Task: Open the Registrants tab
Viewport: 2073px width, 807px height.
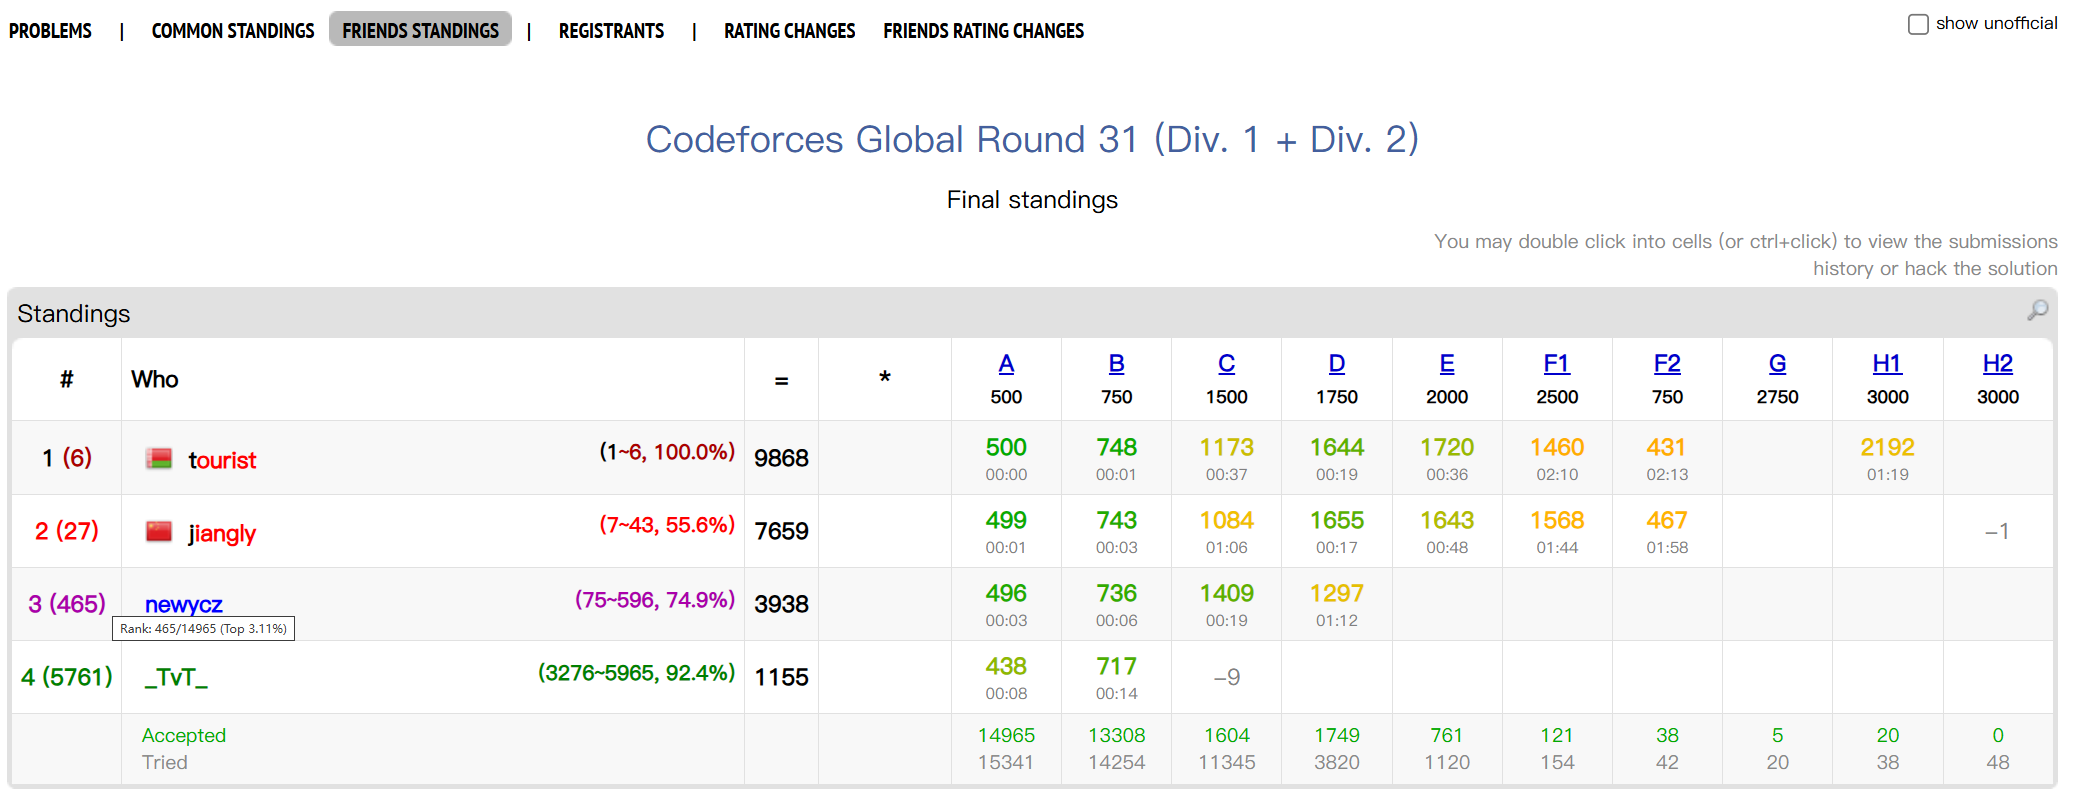Action: pos(611,31)
